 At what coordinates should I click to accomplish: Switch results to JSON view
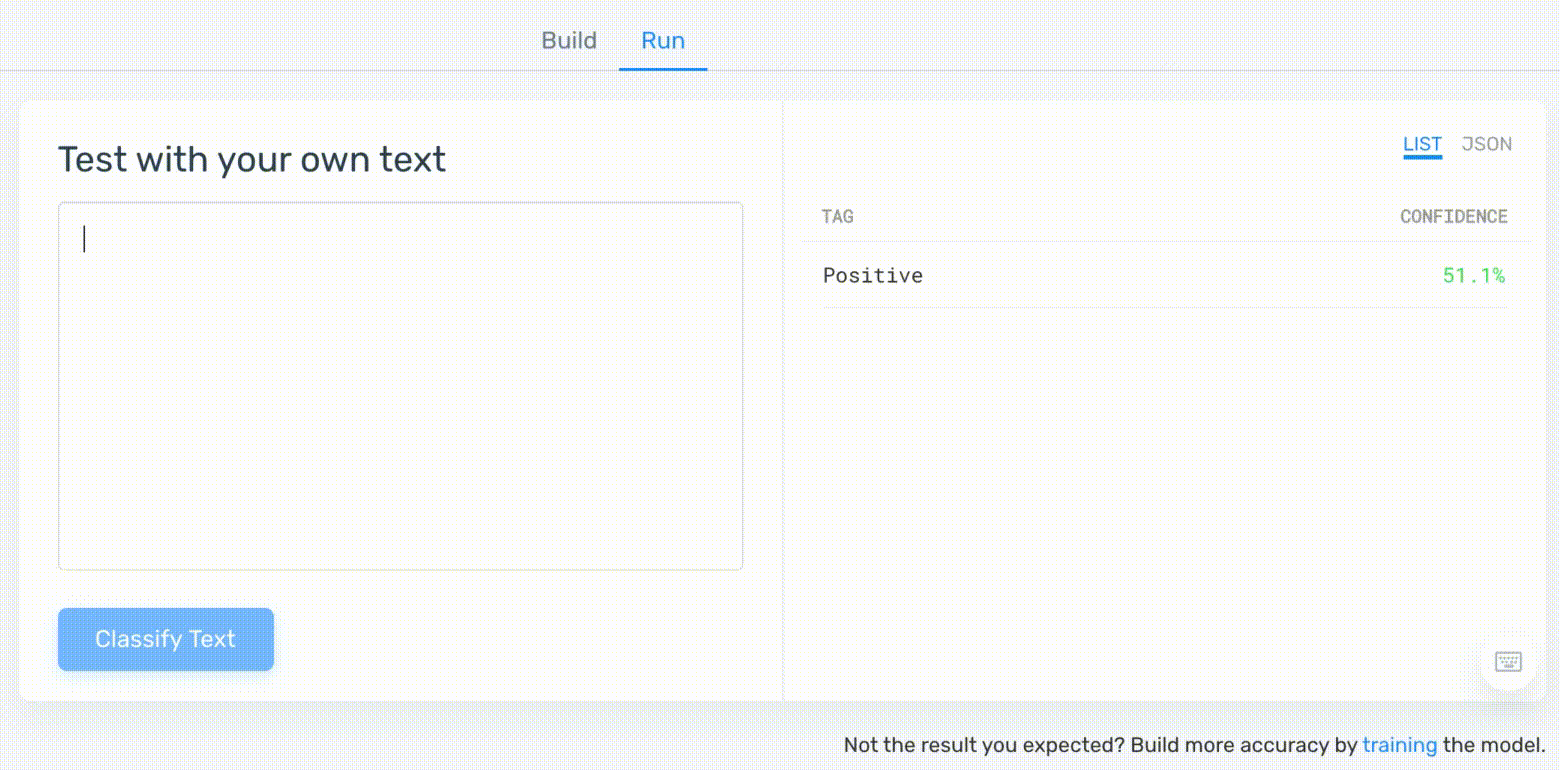click(1486, 144)
